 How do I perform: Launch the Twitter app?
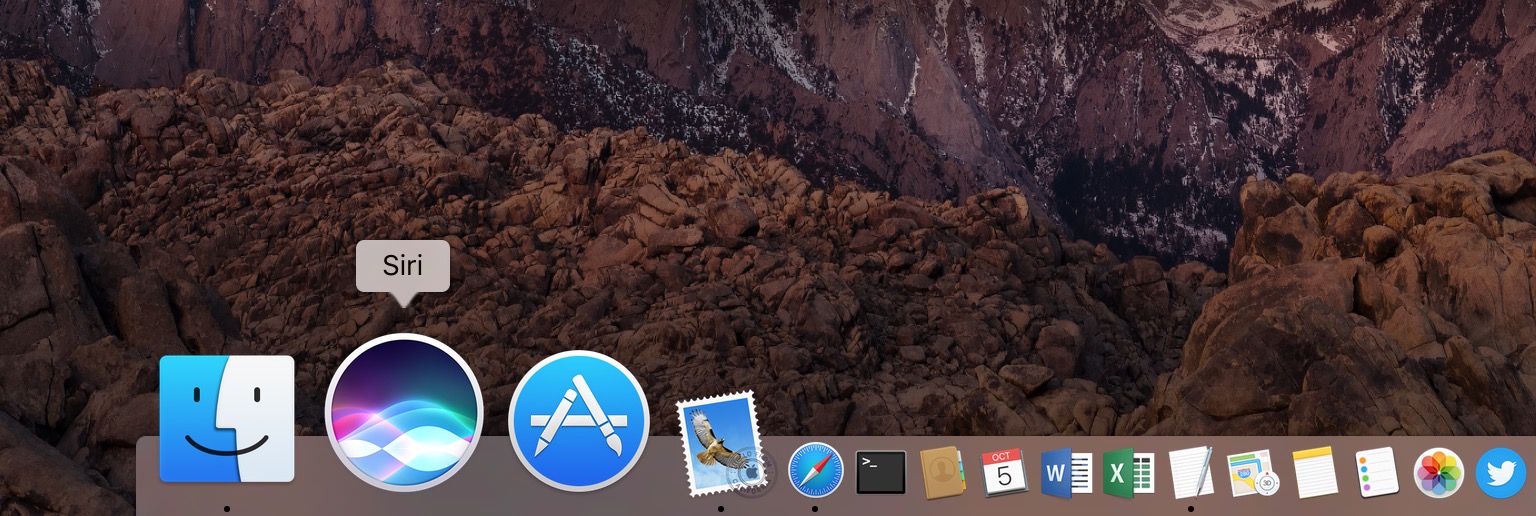click(x=1502, y=473)
